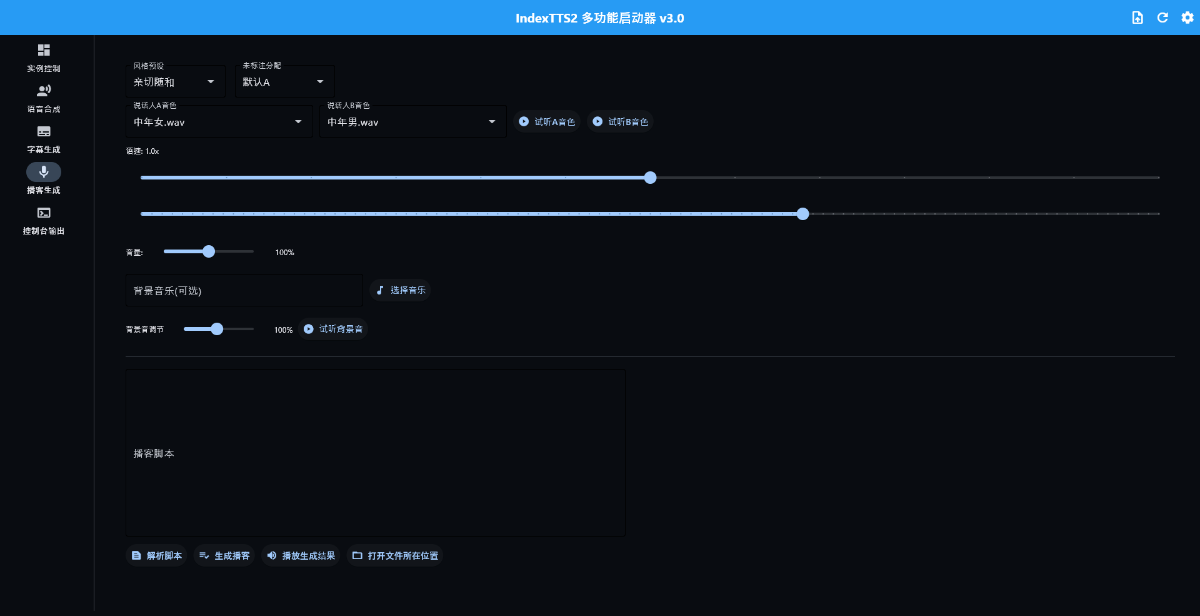Image resolution: width=1200 pixels, height=616 pixels.
Task: Open the 字幕生成 subtitle page
Action: (x=43, y=139)
